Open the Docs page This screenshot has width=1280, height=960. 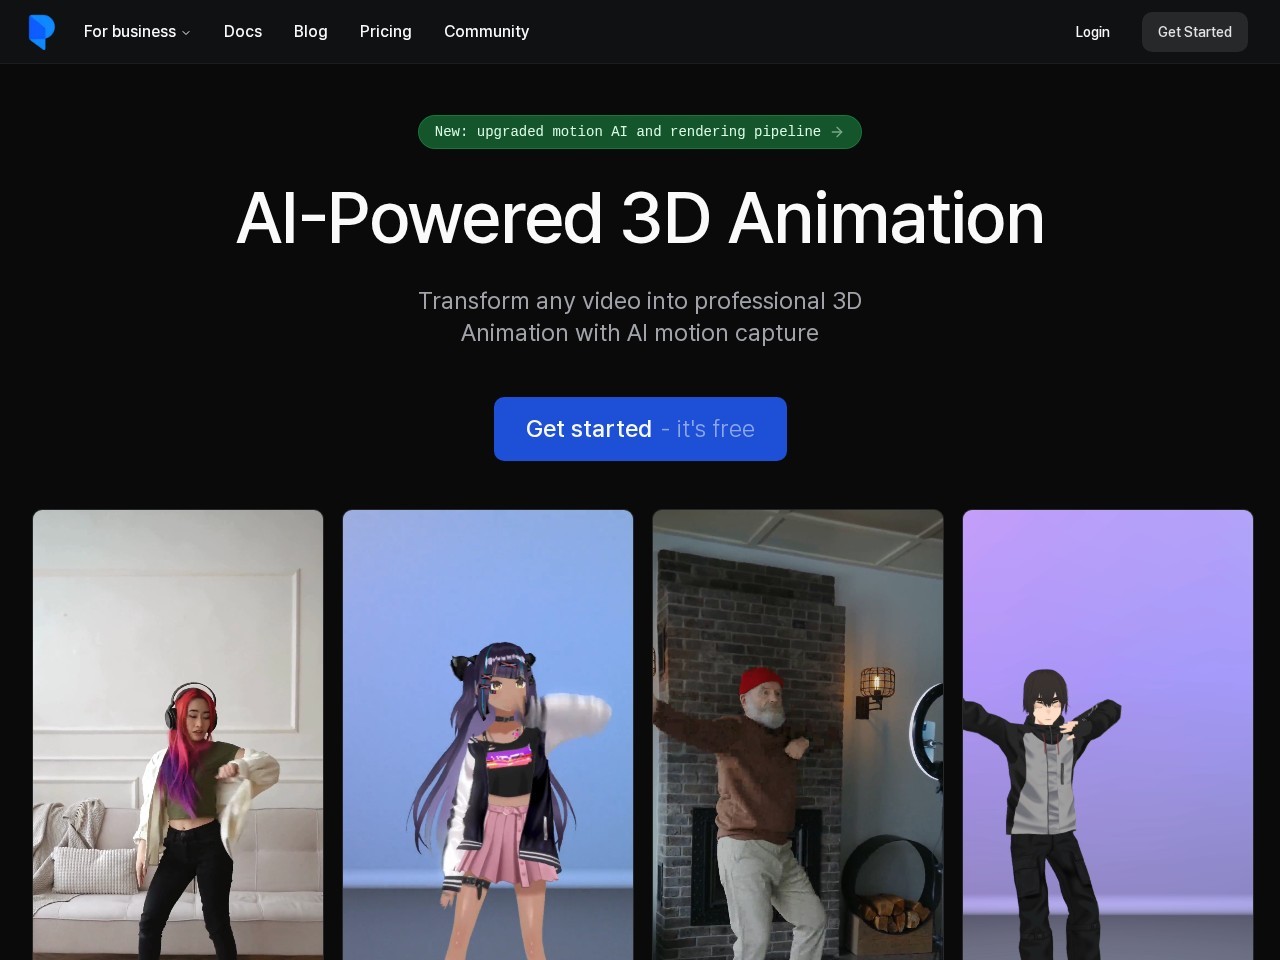pyautogui.click(x=243, y=32)
